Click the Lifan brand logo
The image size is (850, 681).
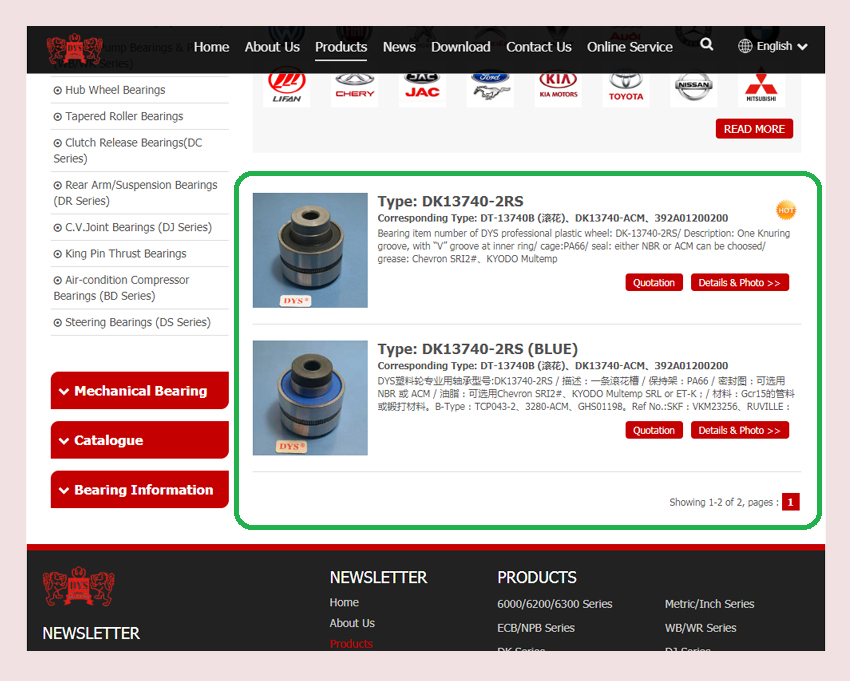[286, 86]
